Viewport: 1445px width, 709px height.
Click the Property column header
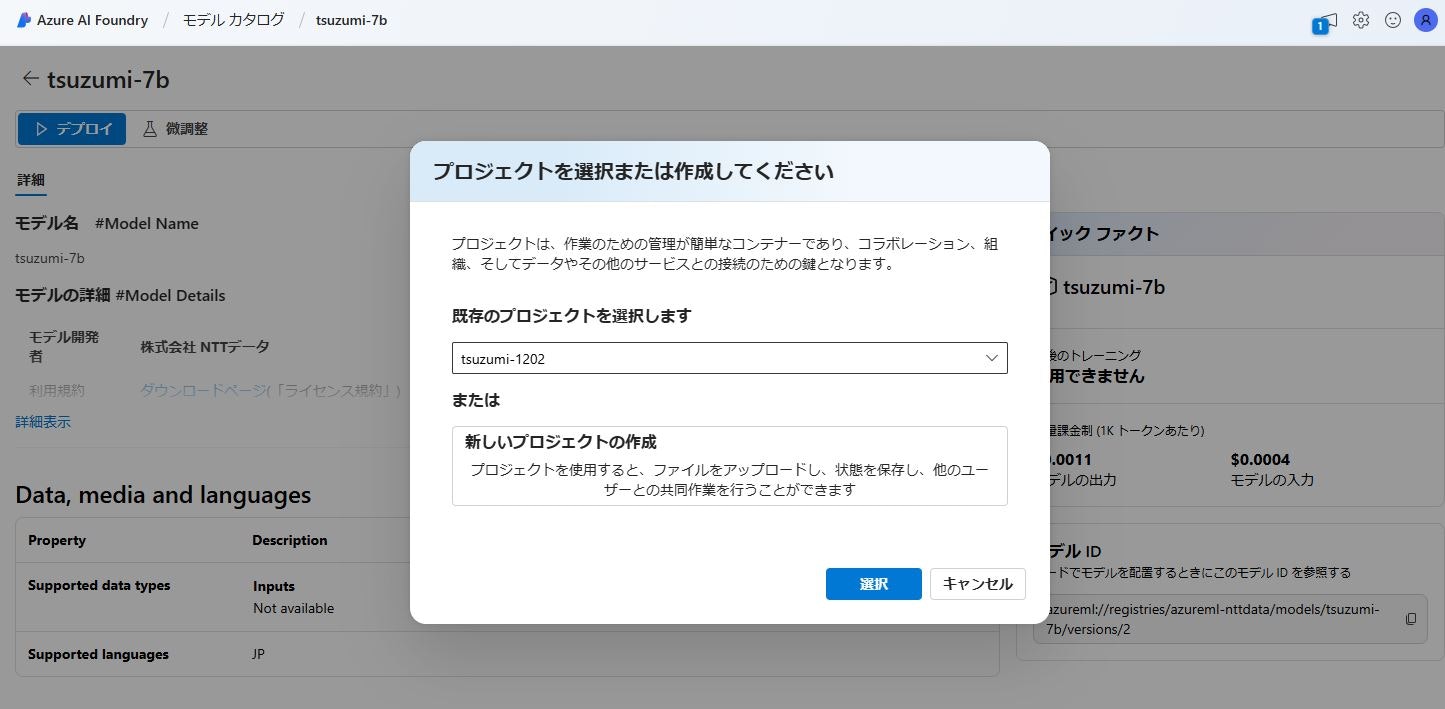(x=57, y=540)
